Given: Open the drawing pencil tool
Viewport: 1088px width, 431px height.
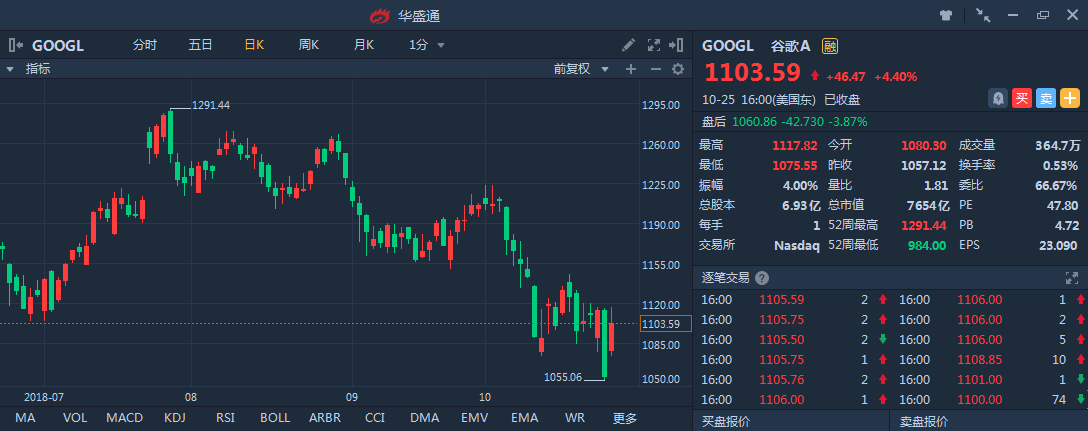Looking at the screenshot, I should click(628, 45).
